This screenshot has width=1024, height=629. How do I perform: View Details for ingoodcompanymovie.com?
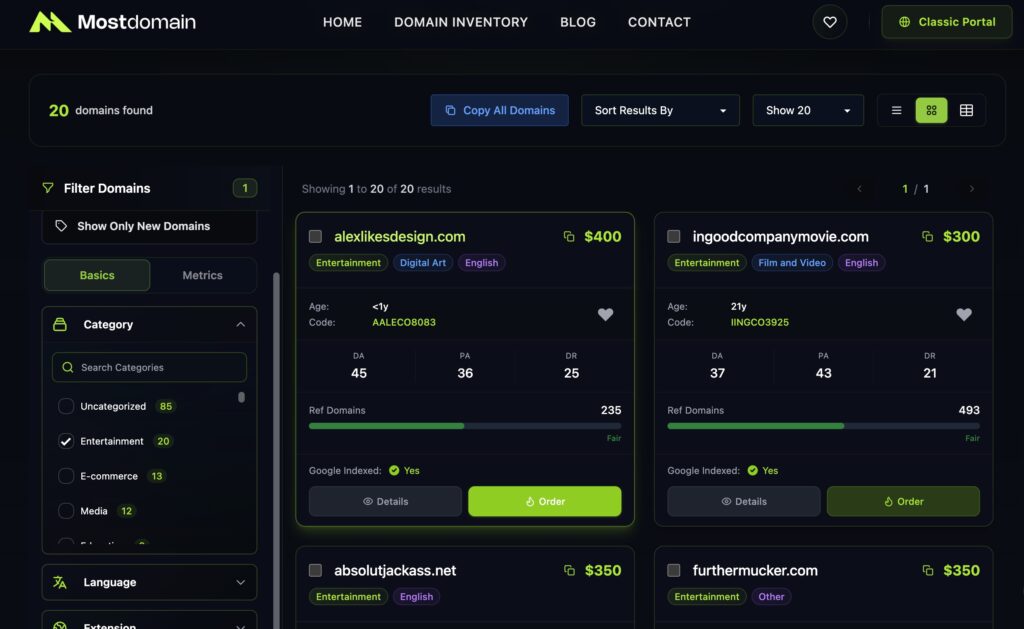(744, 502)
